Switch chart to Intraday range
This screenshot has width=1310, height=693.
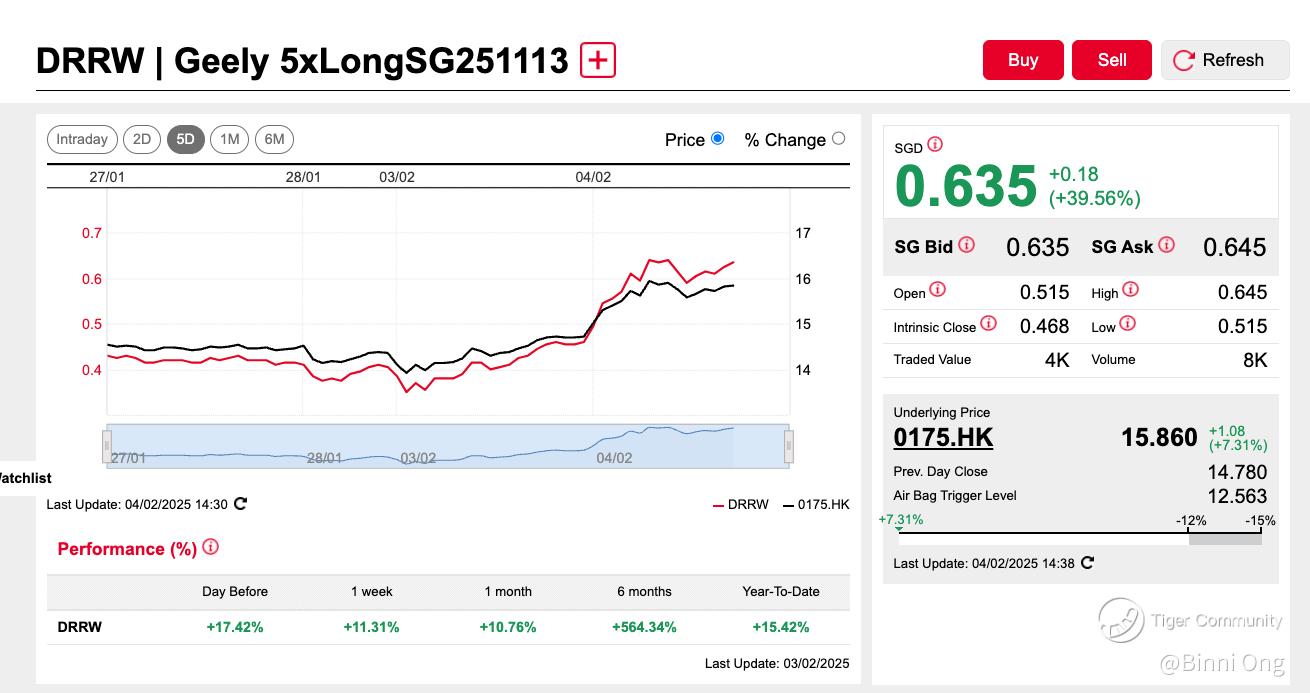point(82,139)
